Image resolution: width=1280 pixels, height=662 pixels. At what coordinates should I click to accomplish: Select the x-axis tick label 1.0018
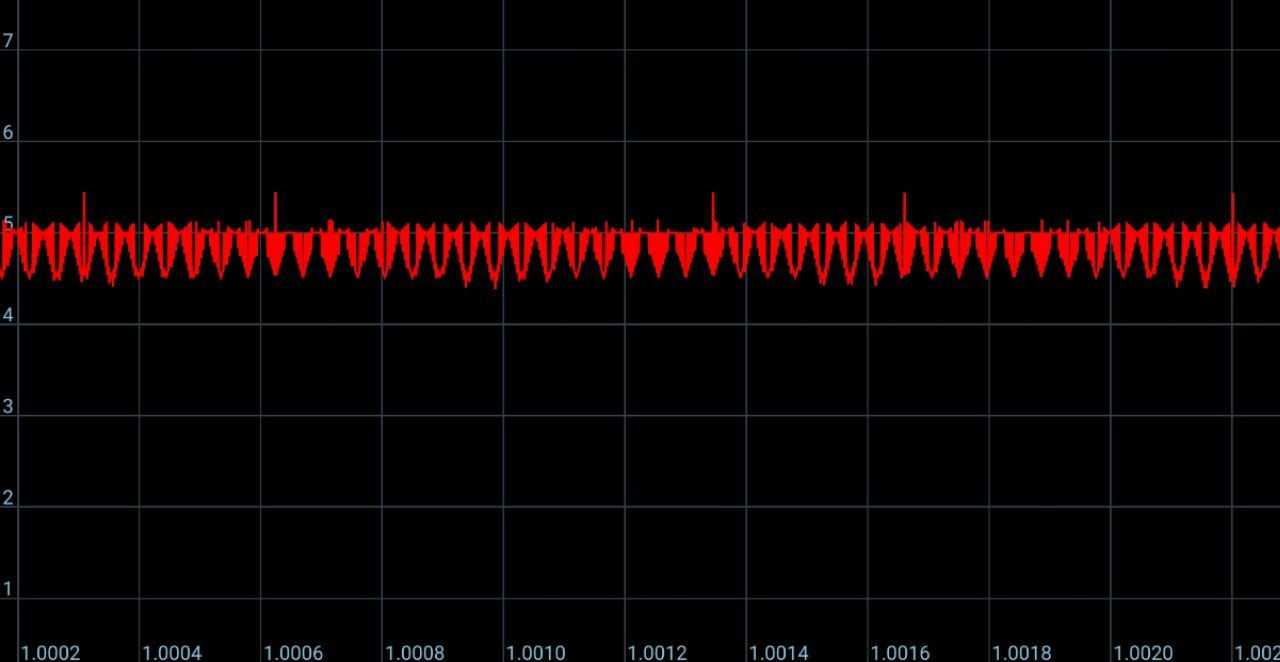[x=1021, y=653]
